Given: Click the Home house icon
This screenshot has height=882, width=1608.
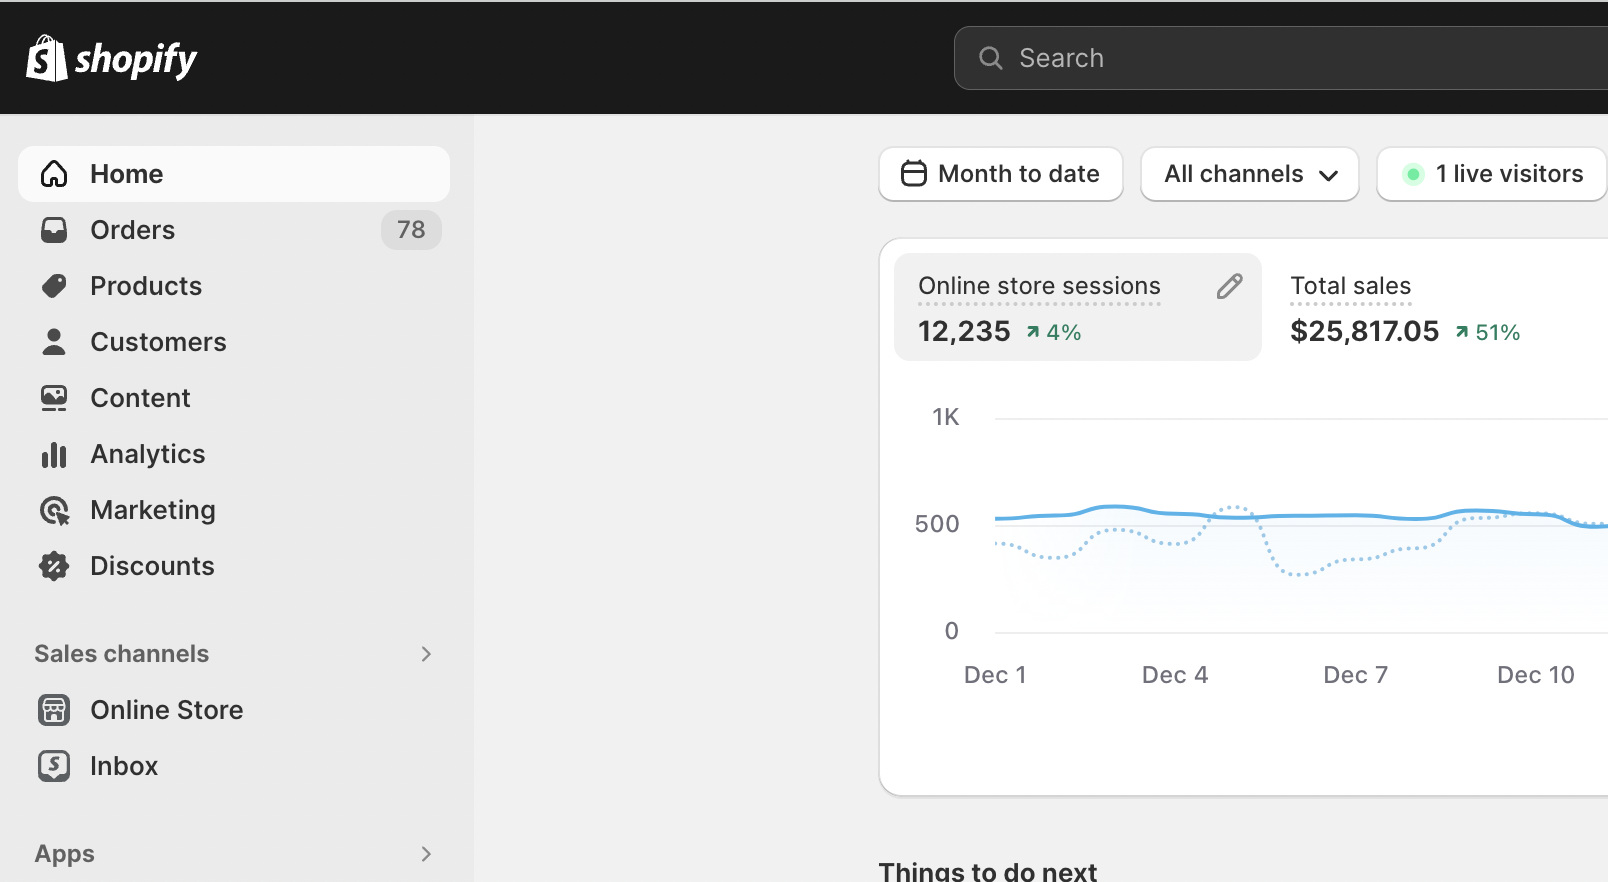Looking at the screenshot, I should click(x=54, y=174).
